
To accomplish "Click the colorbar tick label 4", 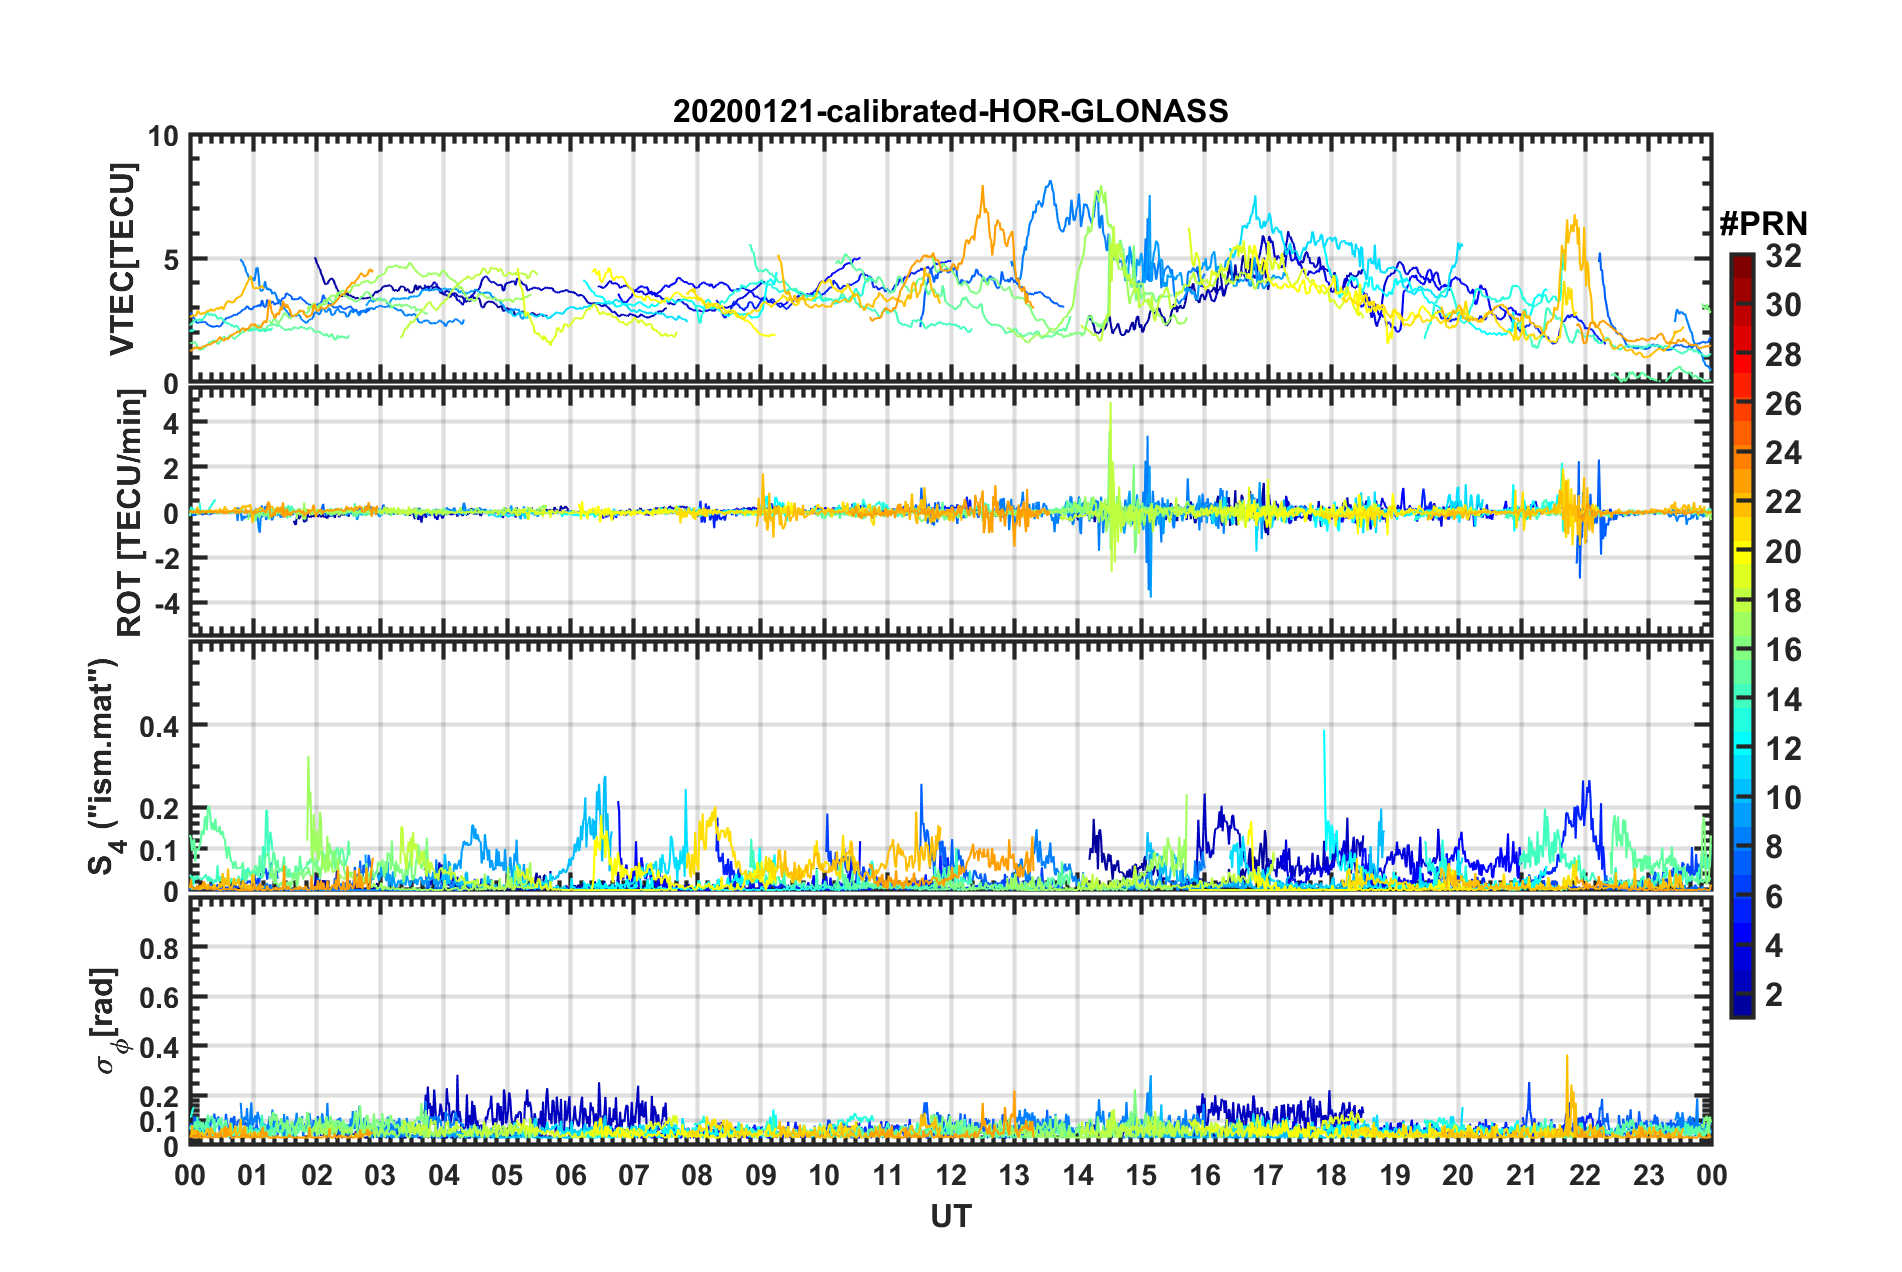I will point(1774,946).
